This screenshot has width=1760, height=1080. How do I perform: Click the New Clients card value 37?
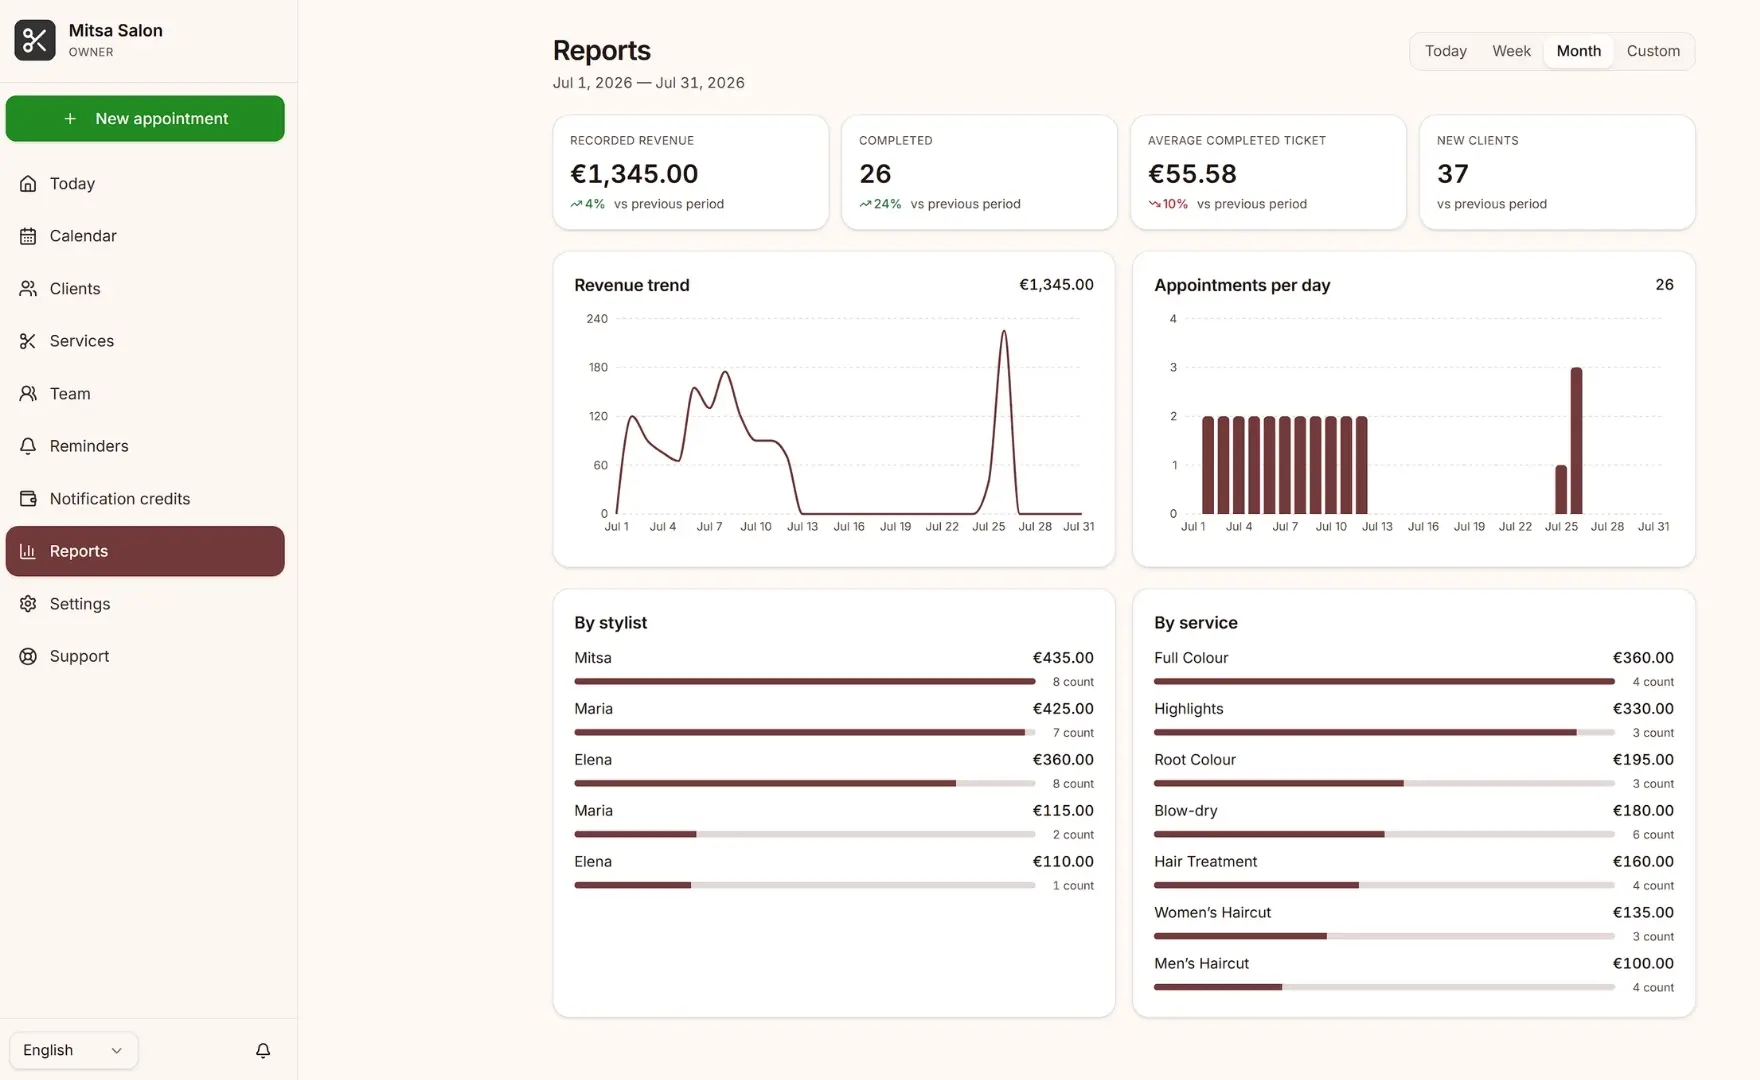click(x=1453, y=174)
